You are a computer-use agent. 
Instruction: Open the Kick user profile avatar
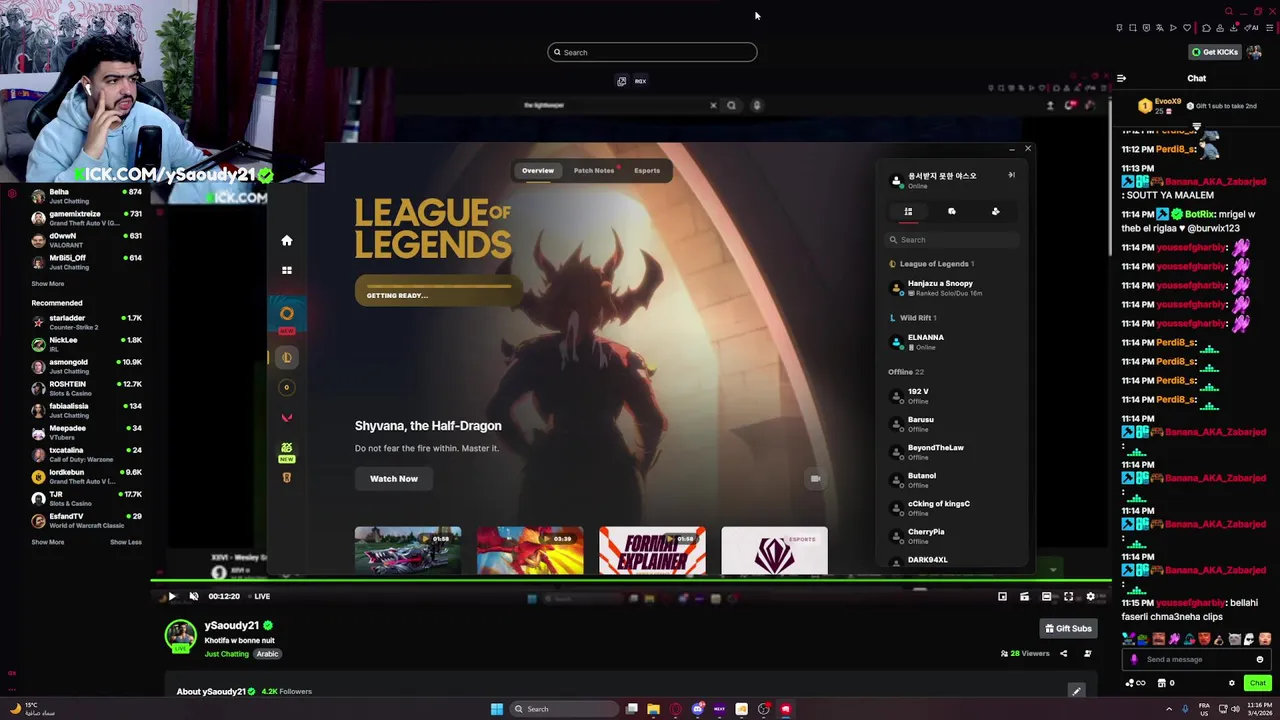click(1254, 52)
